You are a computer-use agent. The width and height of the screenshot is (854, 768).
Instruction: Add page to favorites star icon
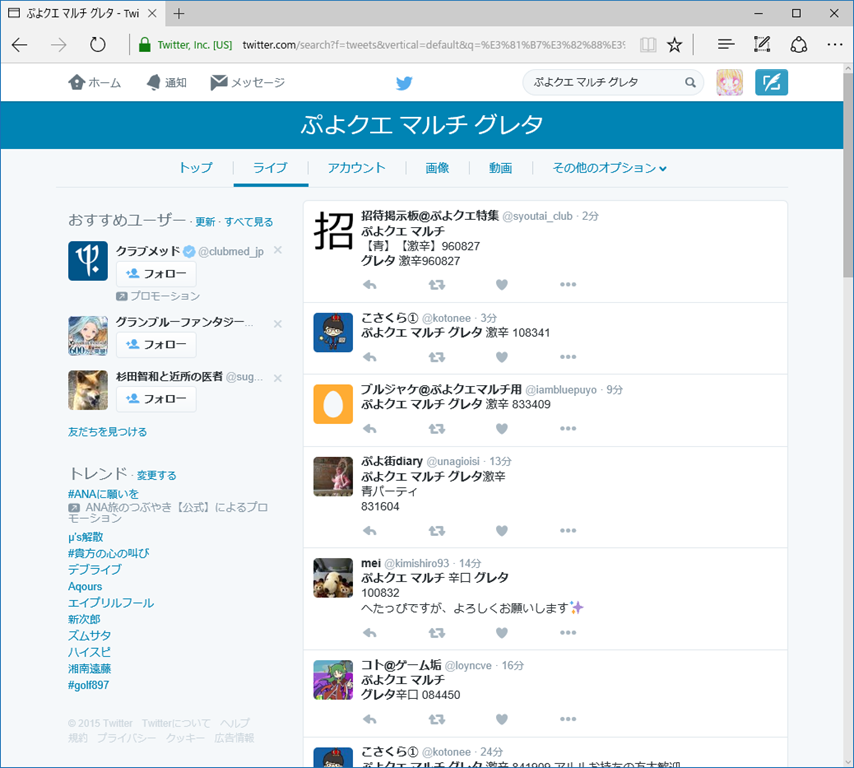(674, 45)
